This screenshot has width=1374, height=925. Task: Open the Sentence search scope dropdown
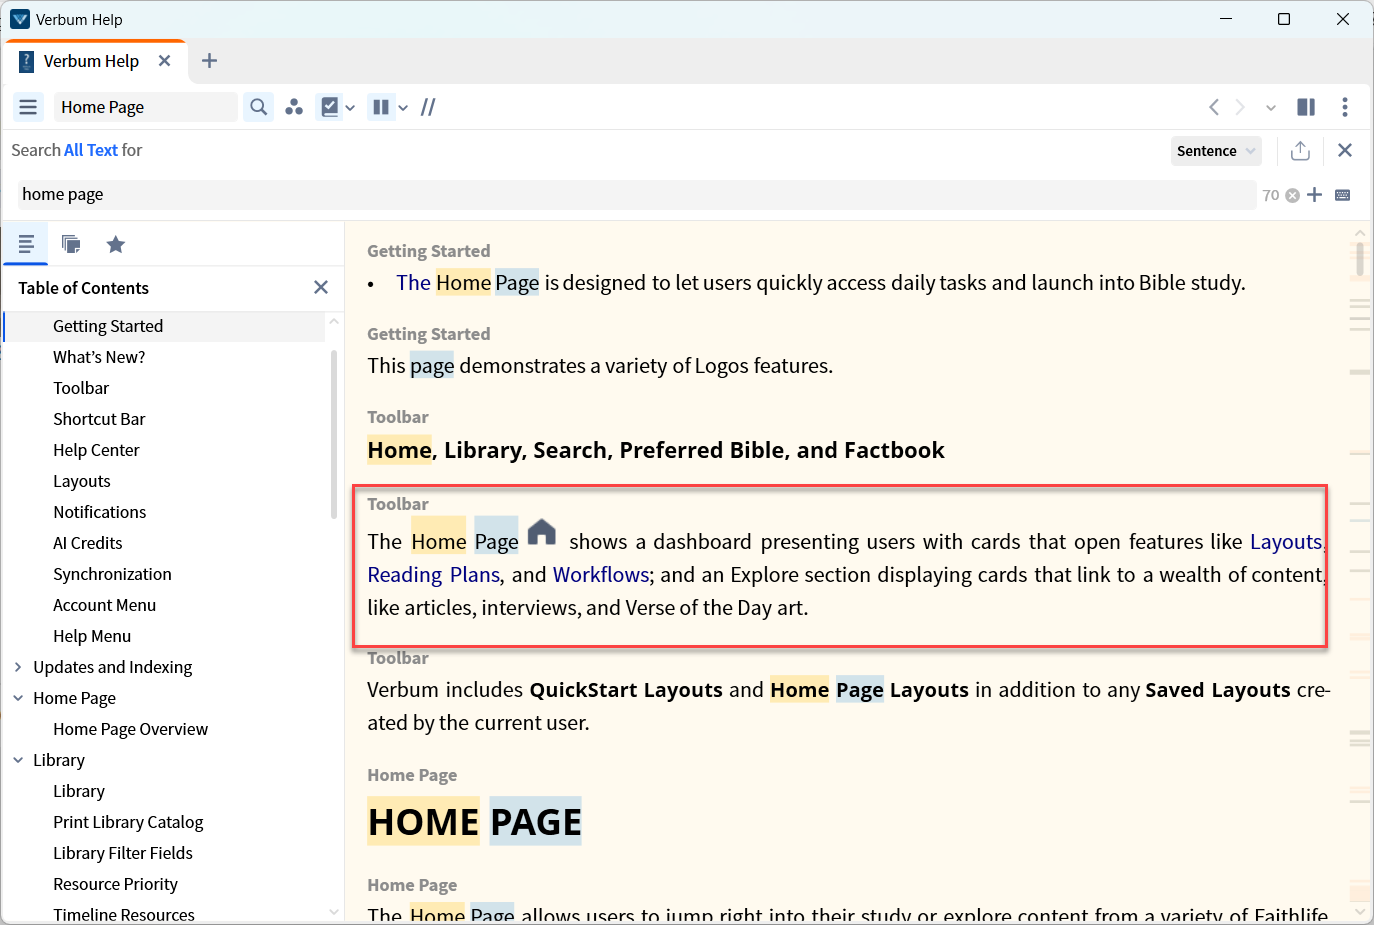coord(1216,151)
